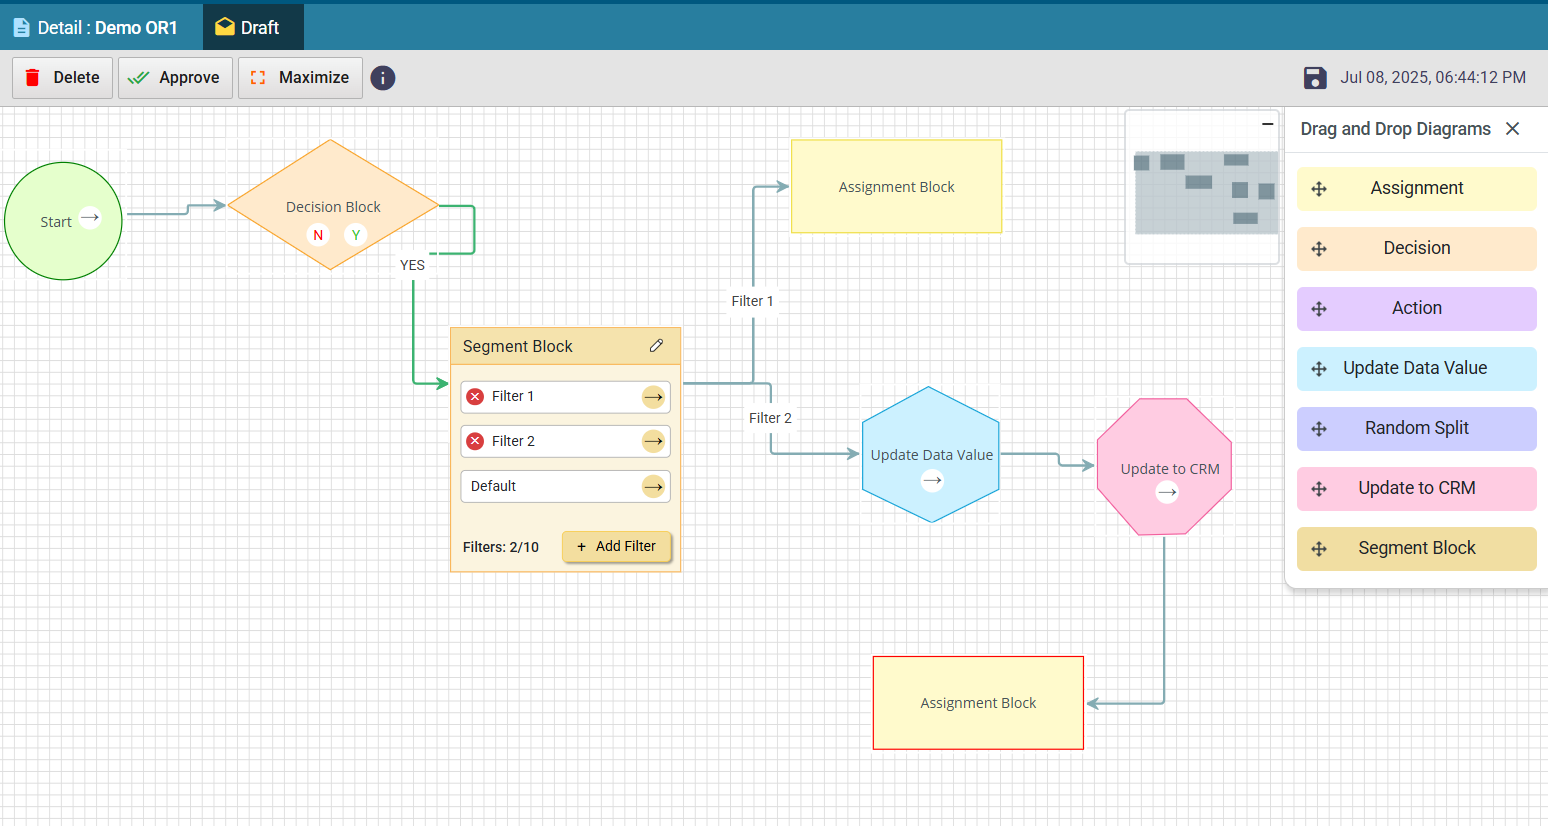Click the save disk icon
The height and width of the screenshot is (826, 1548).
click(1315, 78)
